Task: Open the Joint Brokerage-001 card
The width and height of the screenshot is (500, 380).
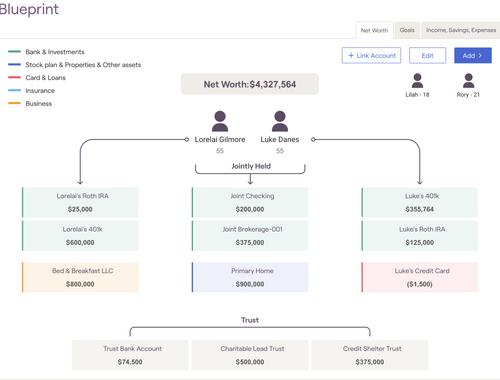Action: coord(250,236)
